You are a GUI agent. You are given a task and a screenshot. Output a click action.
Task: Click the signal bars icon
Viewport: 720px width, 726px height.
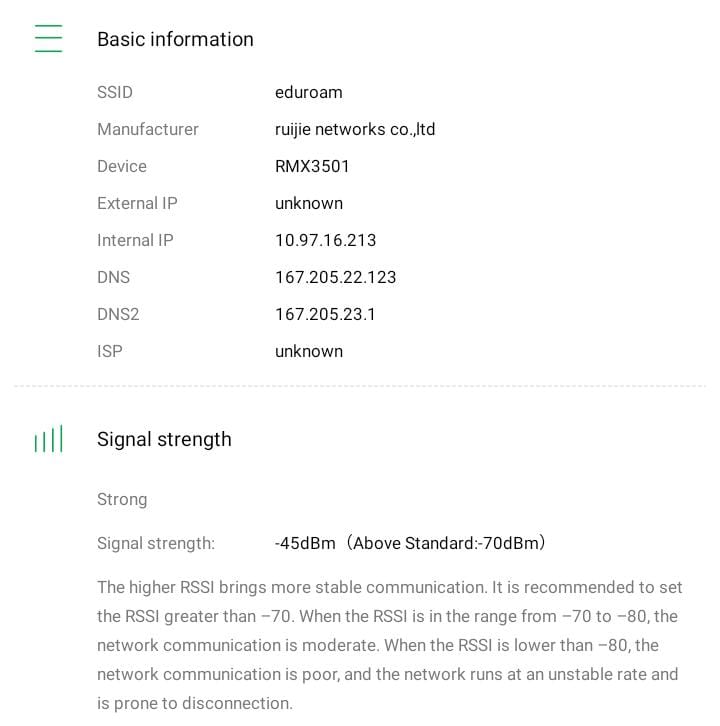48,439
